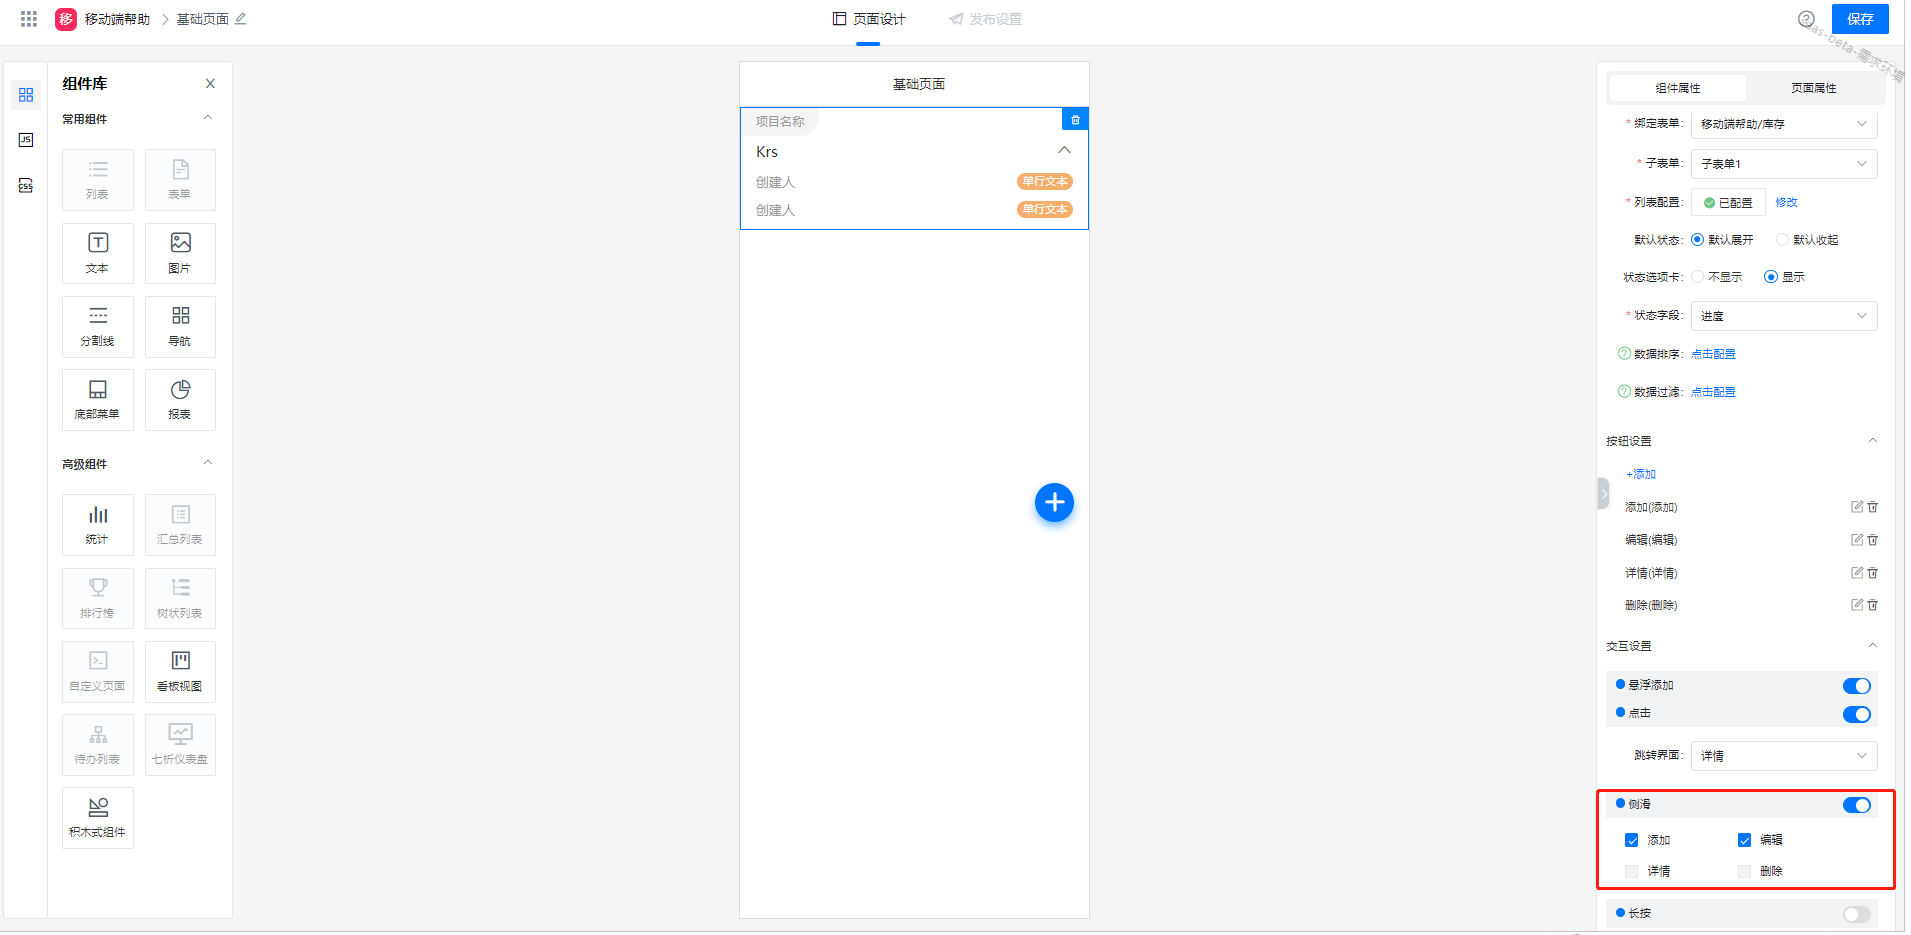Select 默认展开 radio option

[1697, 240]
